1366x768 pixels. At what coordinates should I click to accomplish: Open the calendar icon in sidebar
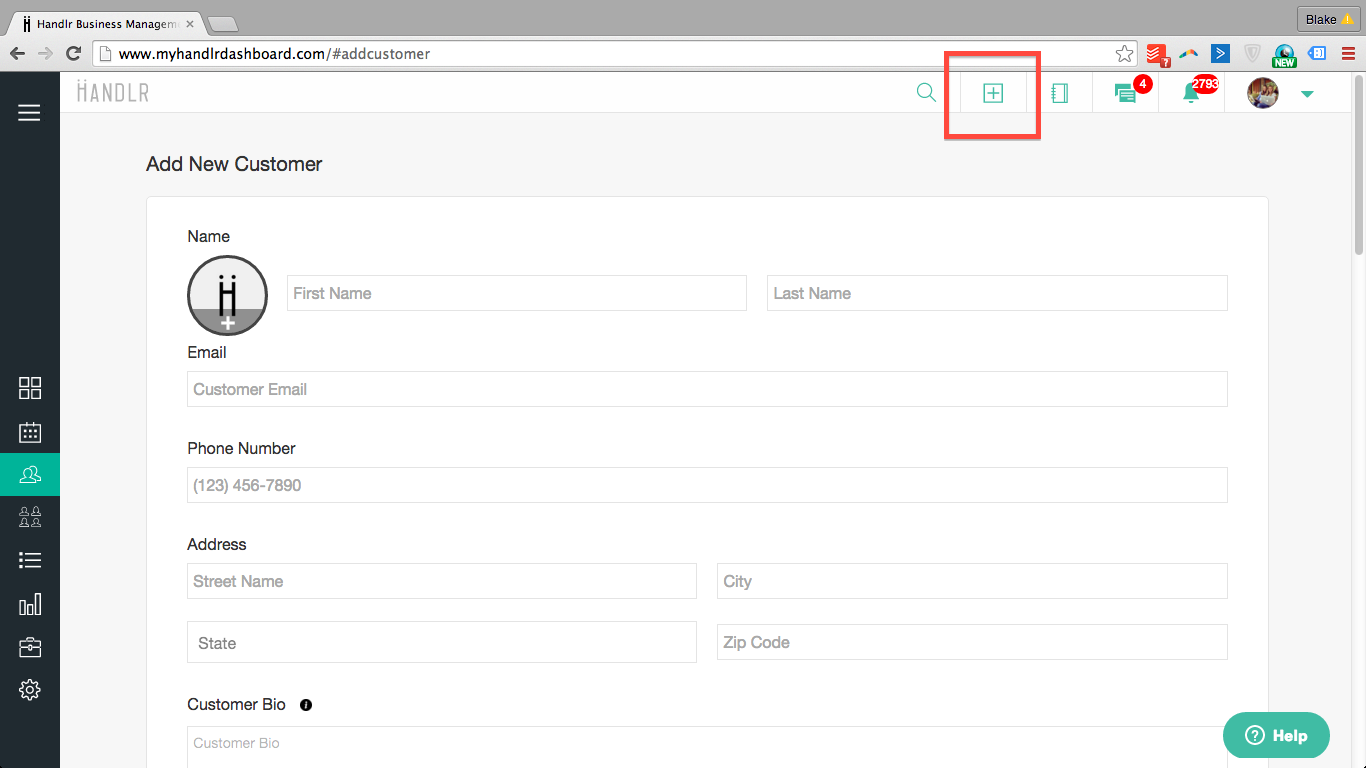click(30, 432)
